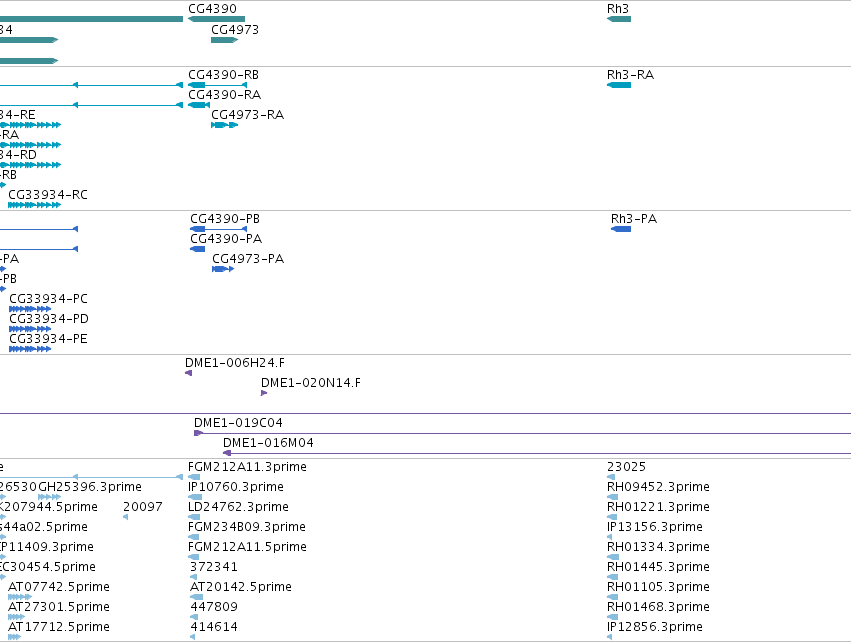Open the CG4390-PA protein label
The image size is (851, 642).
[x=226, y=239]
